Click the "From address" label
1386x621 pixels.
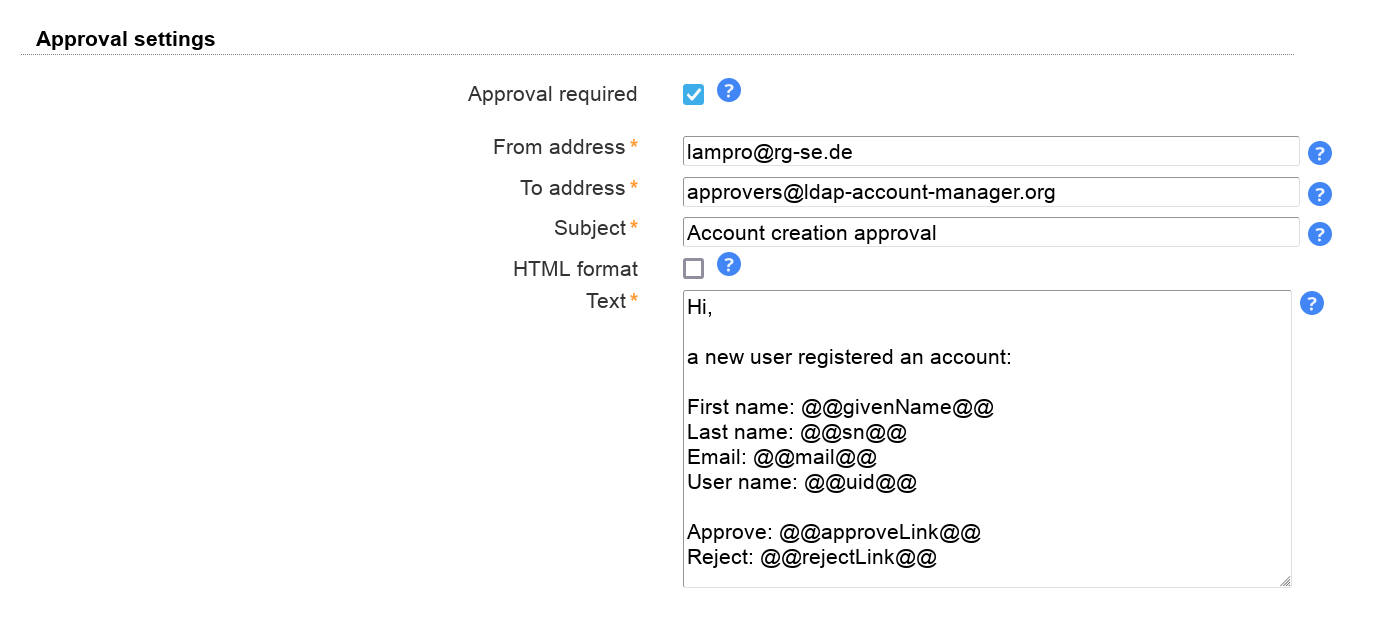coord(559,147)
